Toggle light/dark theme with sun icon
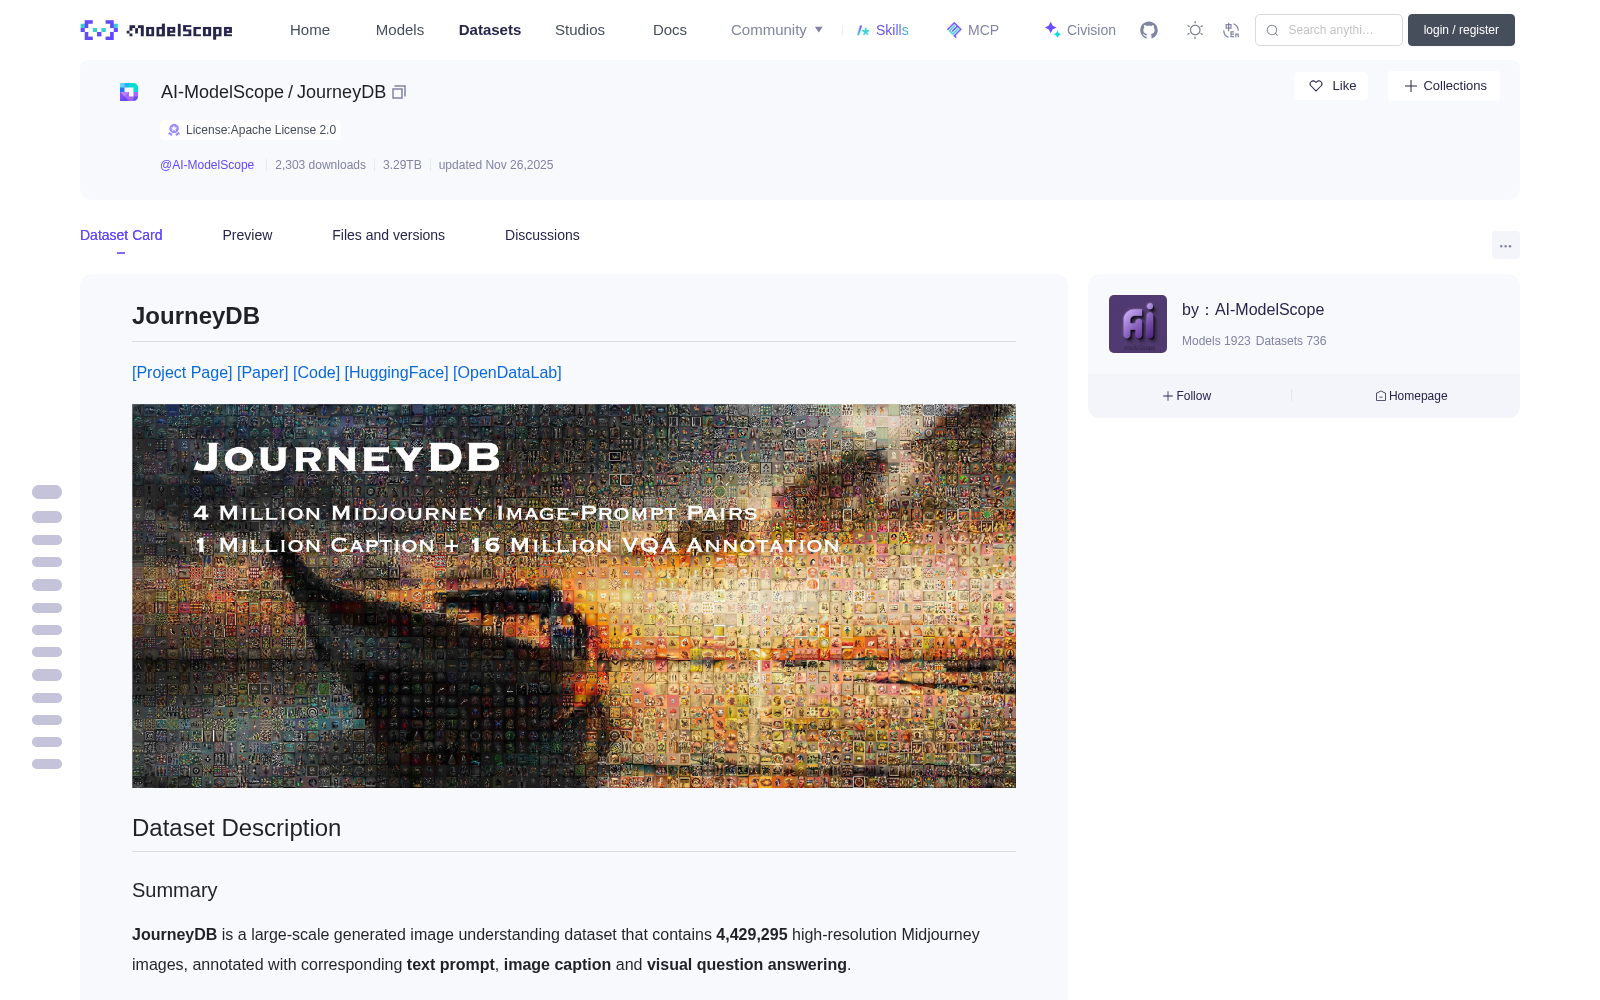This screenshot has height=1000, width=1600. point(1195,30)
